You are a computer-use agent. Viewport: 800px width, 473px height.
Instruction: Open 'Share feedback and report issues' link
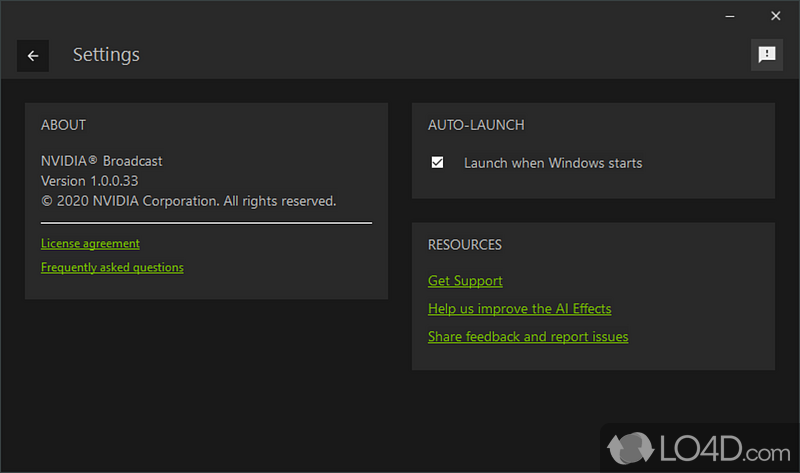[x=528, y=337]
